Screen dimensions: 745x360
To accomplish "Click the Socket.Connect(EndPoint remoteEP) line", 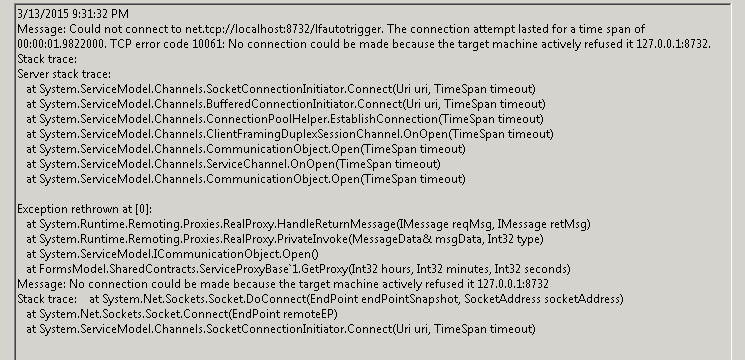I will click(x=182, y=314).
